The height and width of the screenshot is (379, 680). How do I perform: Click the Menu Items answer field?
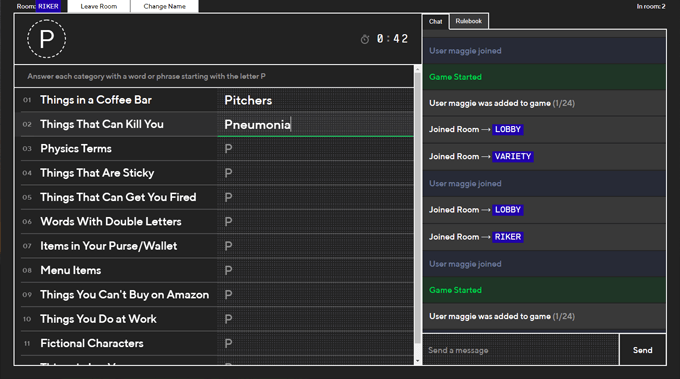tap(315, 270)
